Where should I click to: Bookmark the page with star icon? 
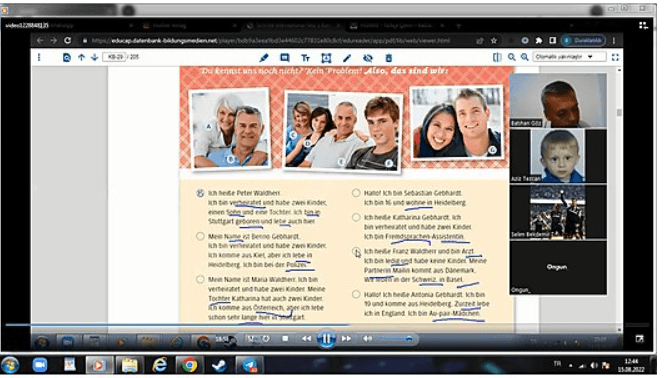point(494,41)
